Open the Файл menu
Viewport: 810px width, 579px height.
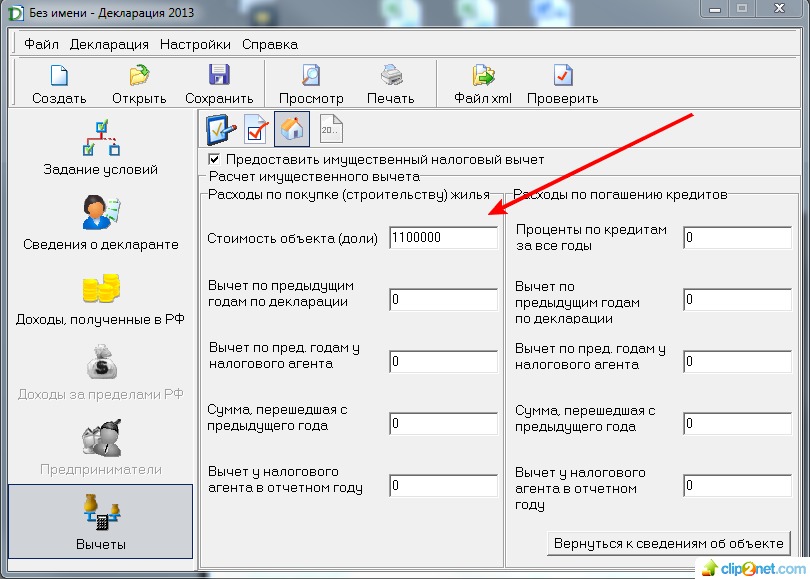41,44
